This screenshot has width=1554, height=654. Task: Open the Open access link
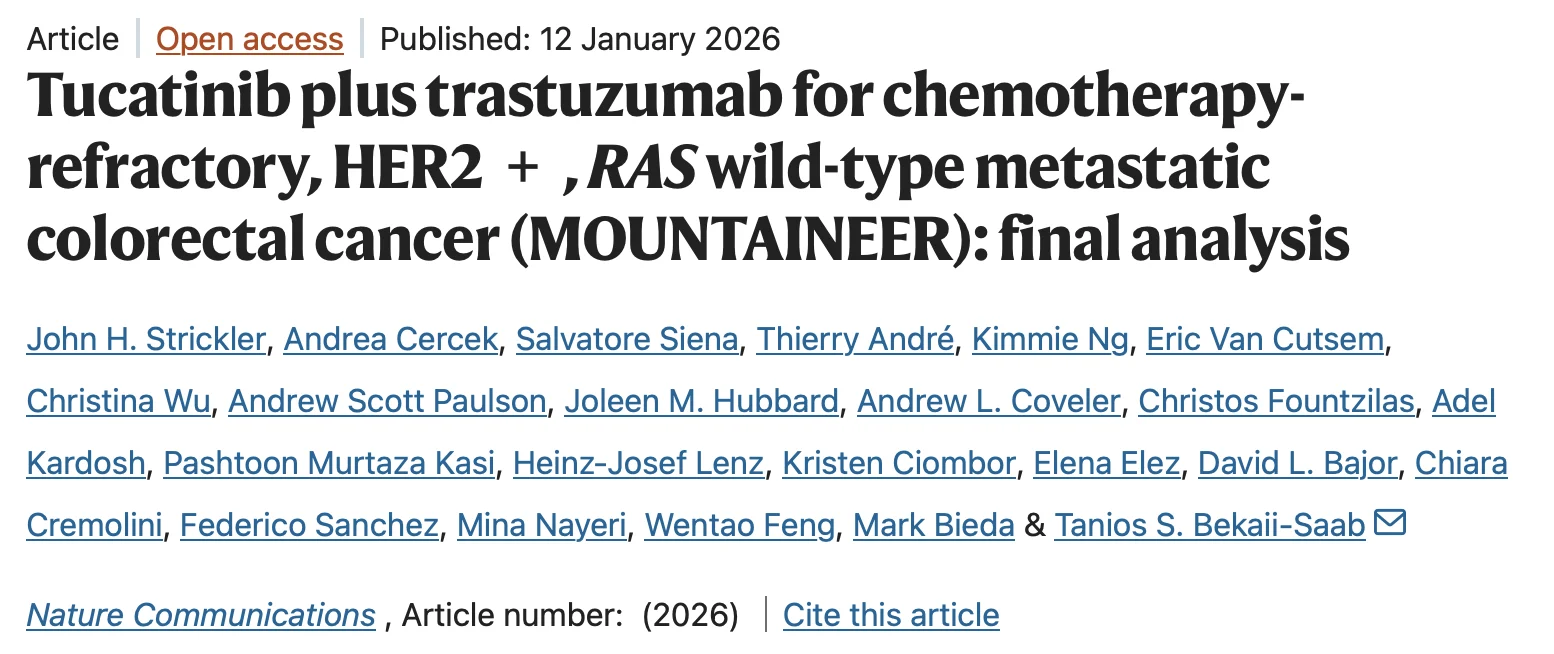[x=250, y=39]
